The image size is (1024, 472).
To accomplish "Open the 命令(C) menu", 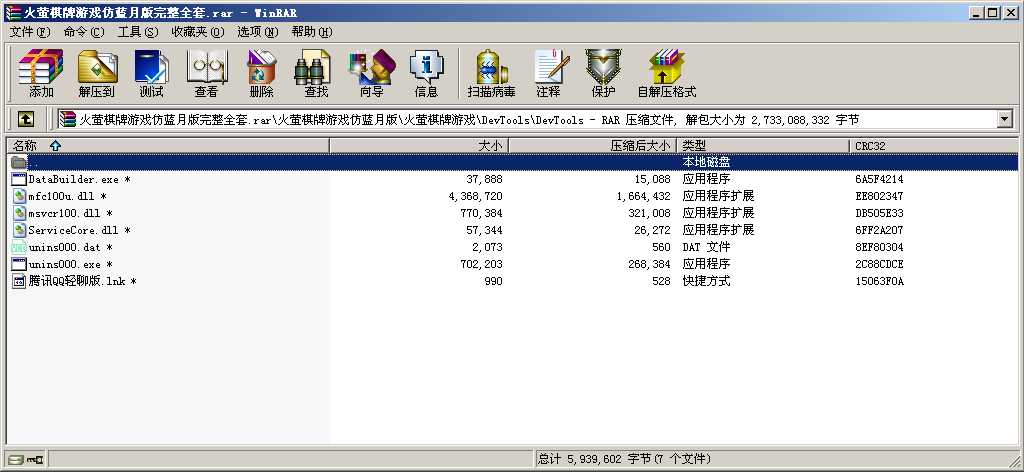I will point(84,31).
